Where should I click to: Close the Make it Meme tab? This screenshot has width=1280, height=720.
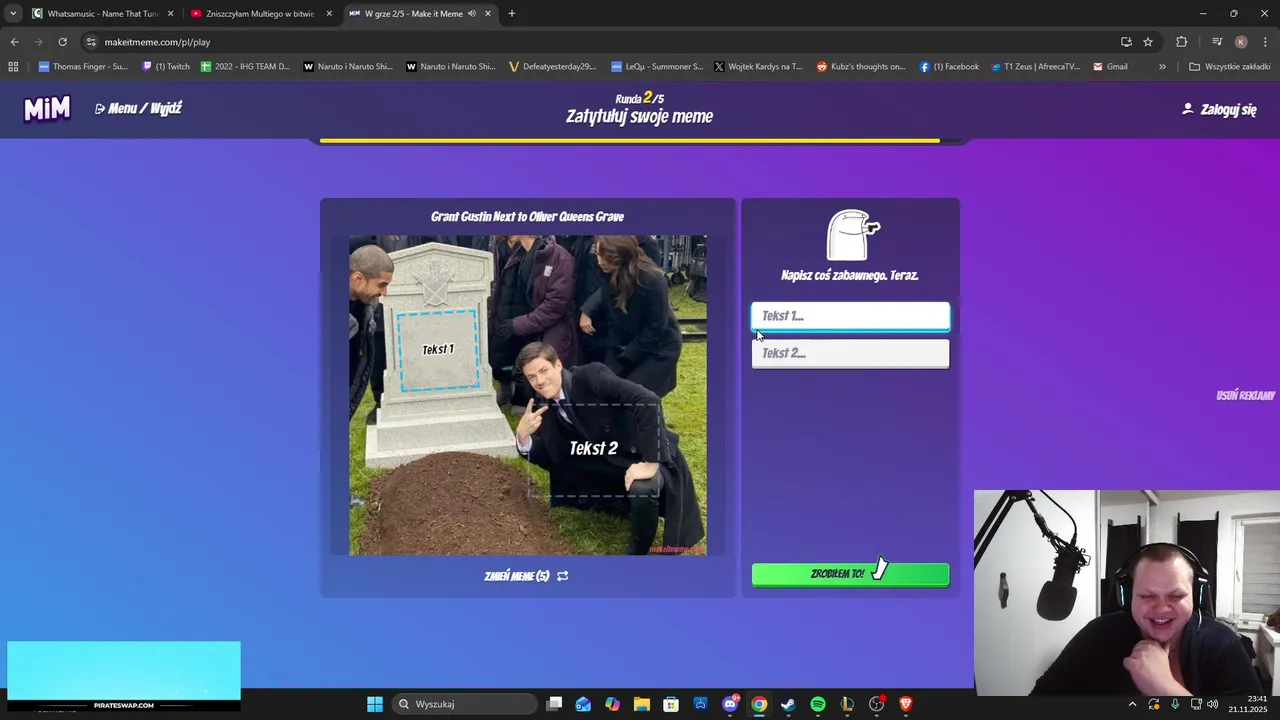(x=488, y=14)
